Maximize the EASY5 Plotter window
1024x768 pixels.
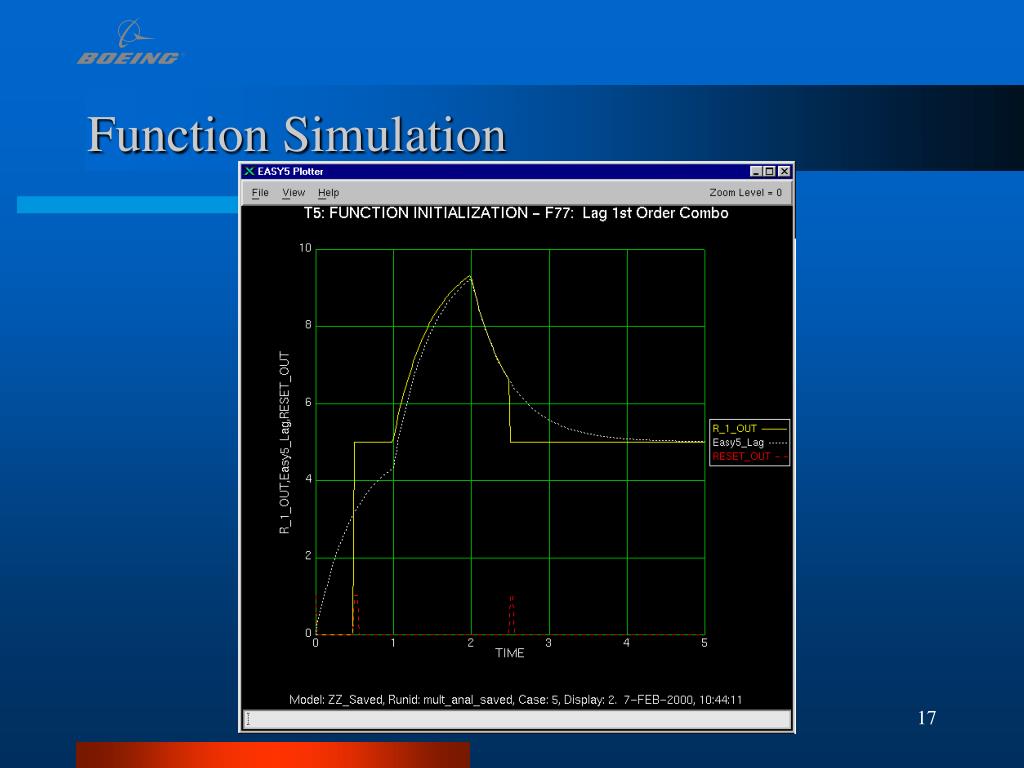[x=770, y=171]
